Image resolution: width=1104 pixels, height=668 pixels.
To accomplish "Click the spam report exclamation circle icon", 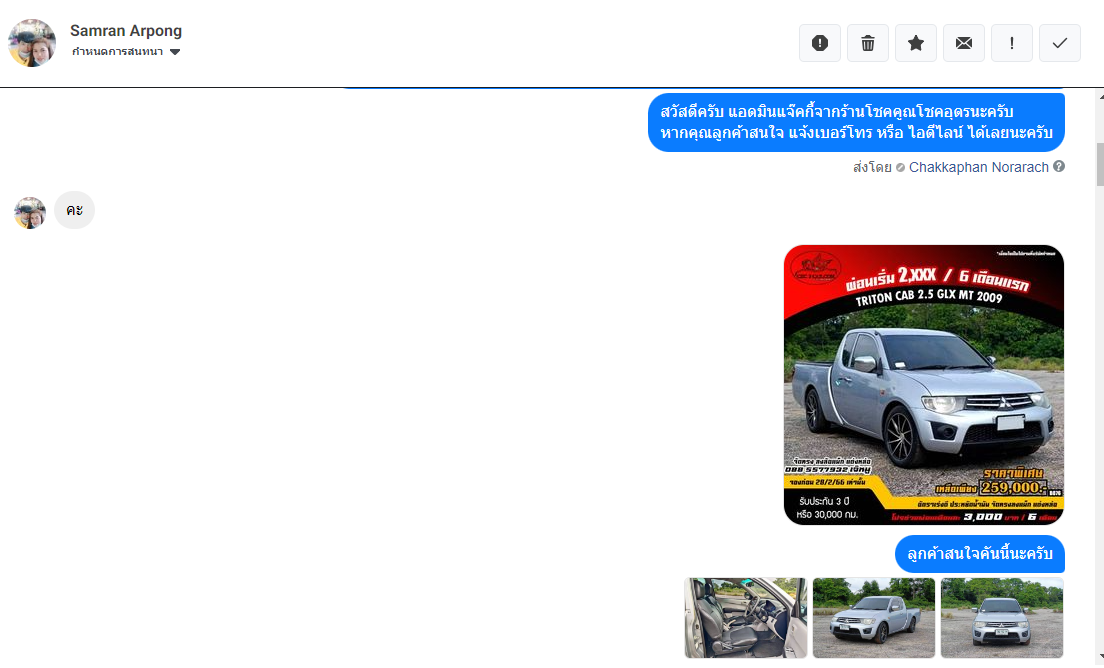I will click(x=820, y=43).
